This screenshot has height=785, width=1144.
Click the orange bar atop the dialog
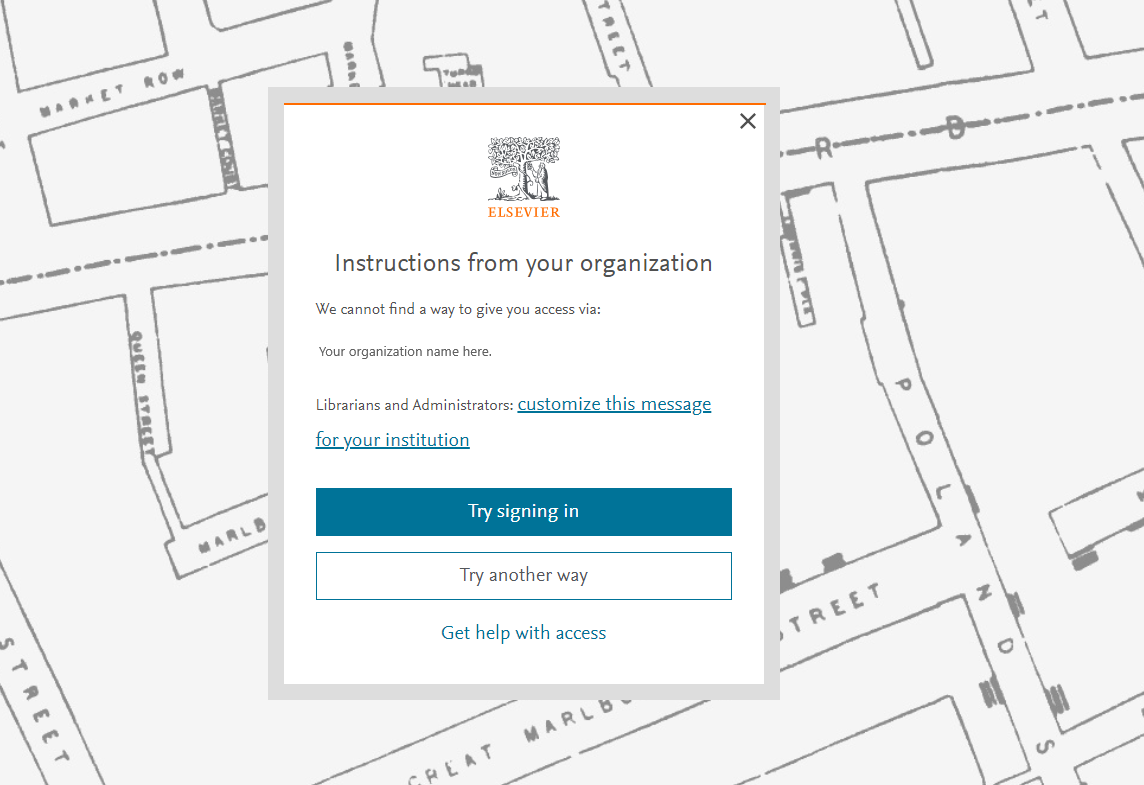pos(523,104)
